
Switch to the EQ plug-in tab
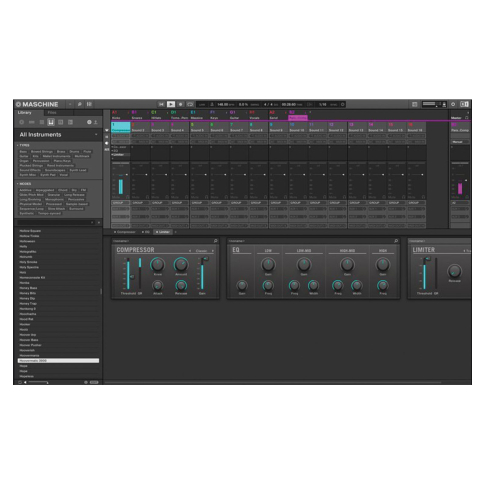point(146,232)
